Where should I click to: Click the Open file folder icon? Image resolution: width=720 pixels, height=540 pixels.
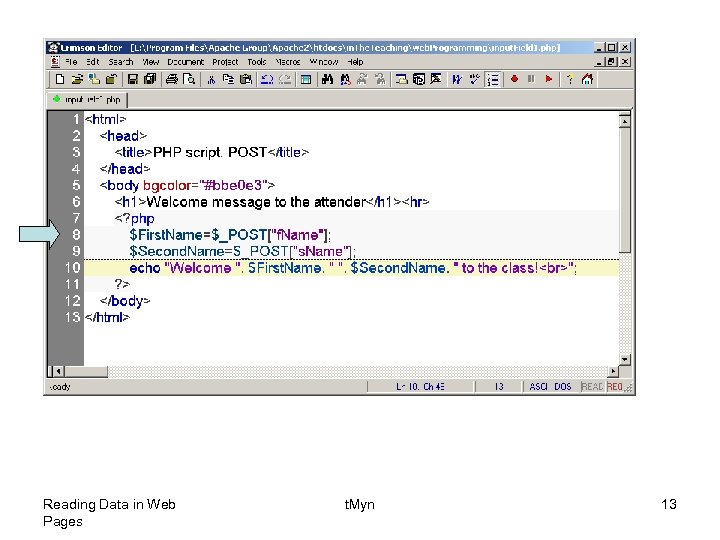77,79
